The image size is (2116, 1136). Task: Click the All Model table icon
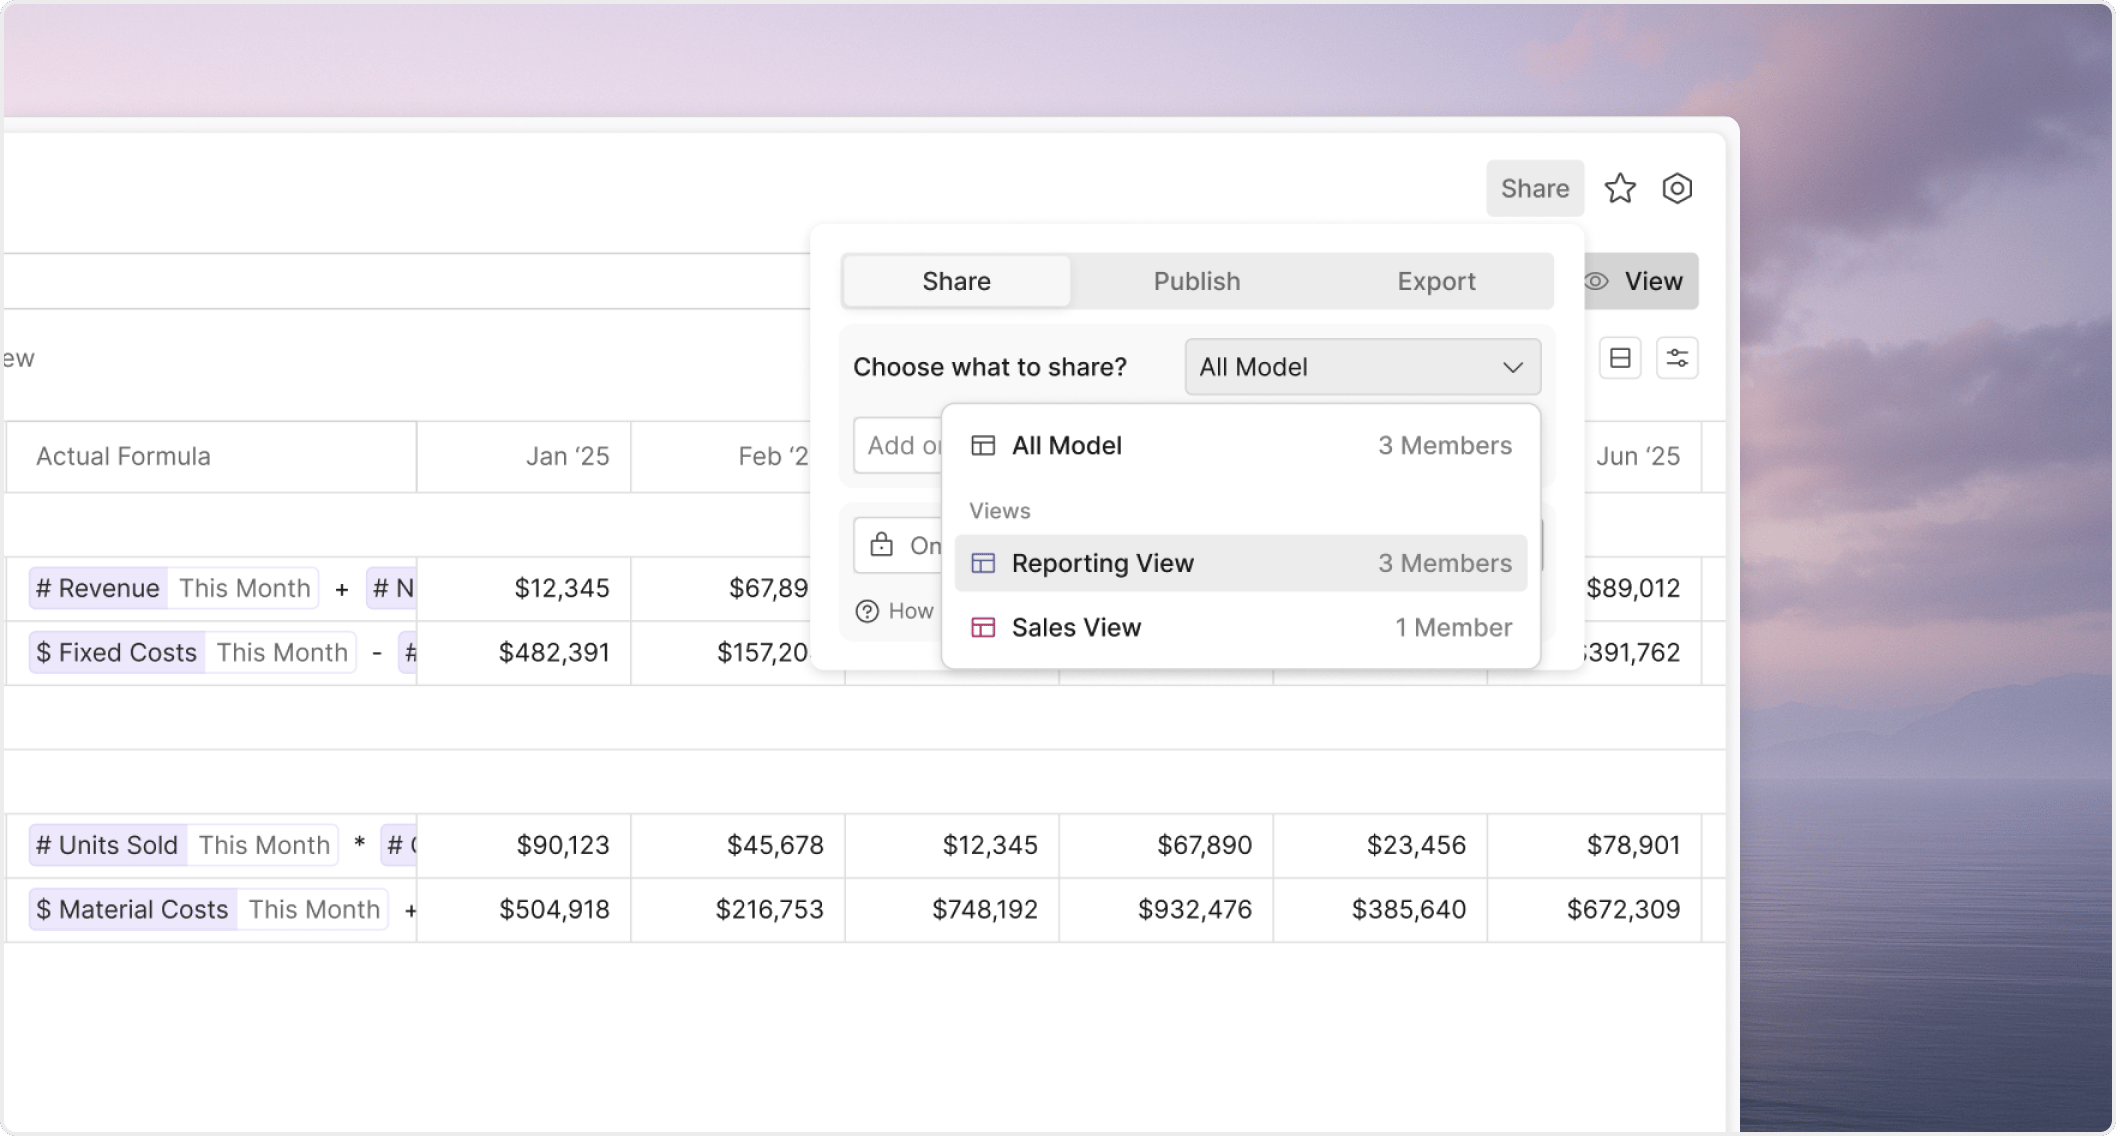point(983,446)
